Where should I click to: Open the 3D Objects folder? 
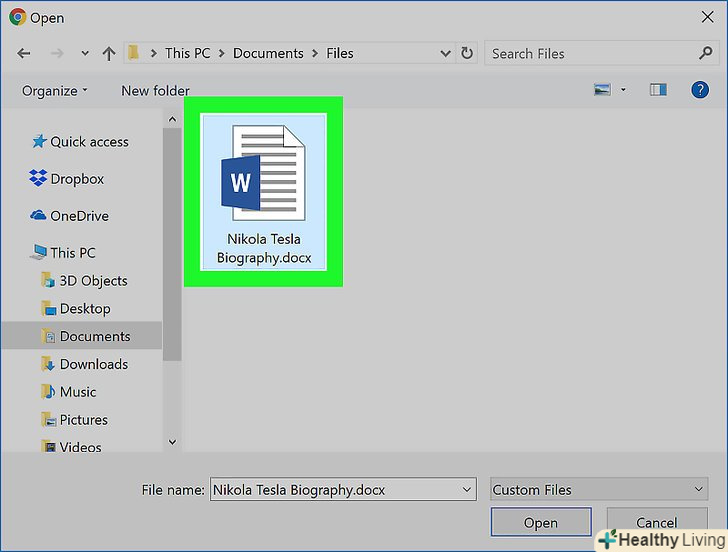coord(93,281)
